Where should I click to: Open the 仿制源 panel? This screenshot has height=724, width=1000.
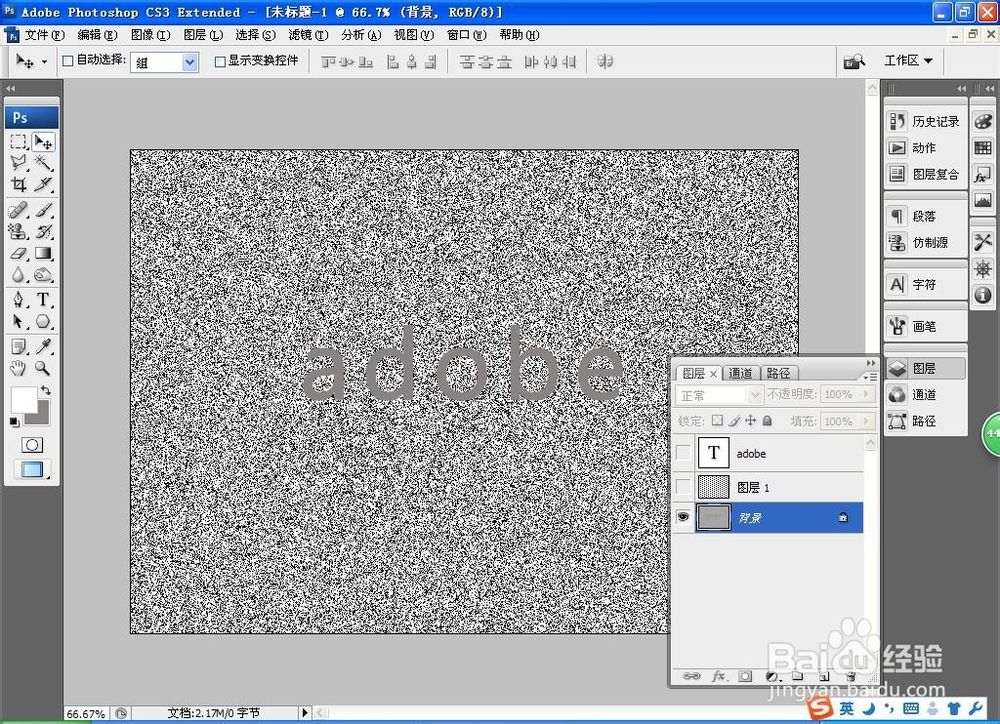[x=925, y=242]
